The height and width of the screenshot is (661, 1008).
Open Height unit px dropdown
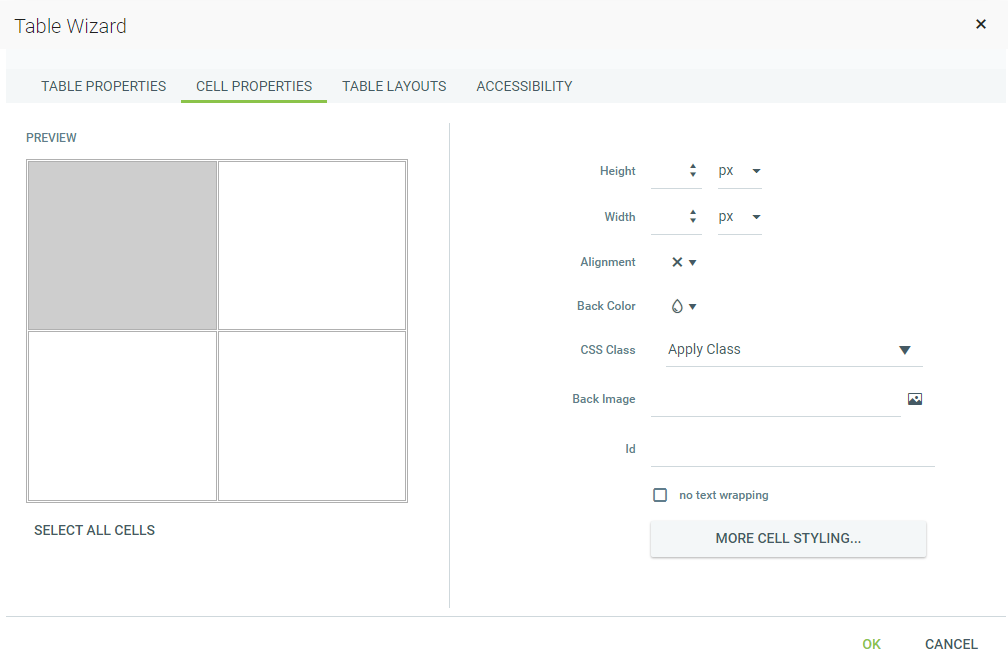740,171
